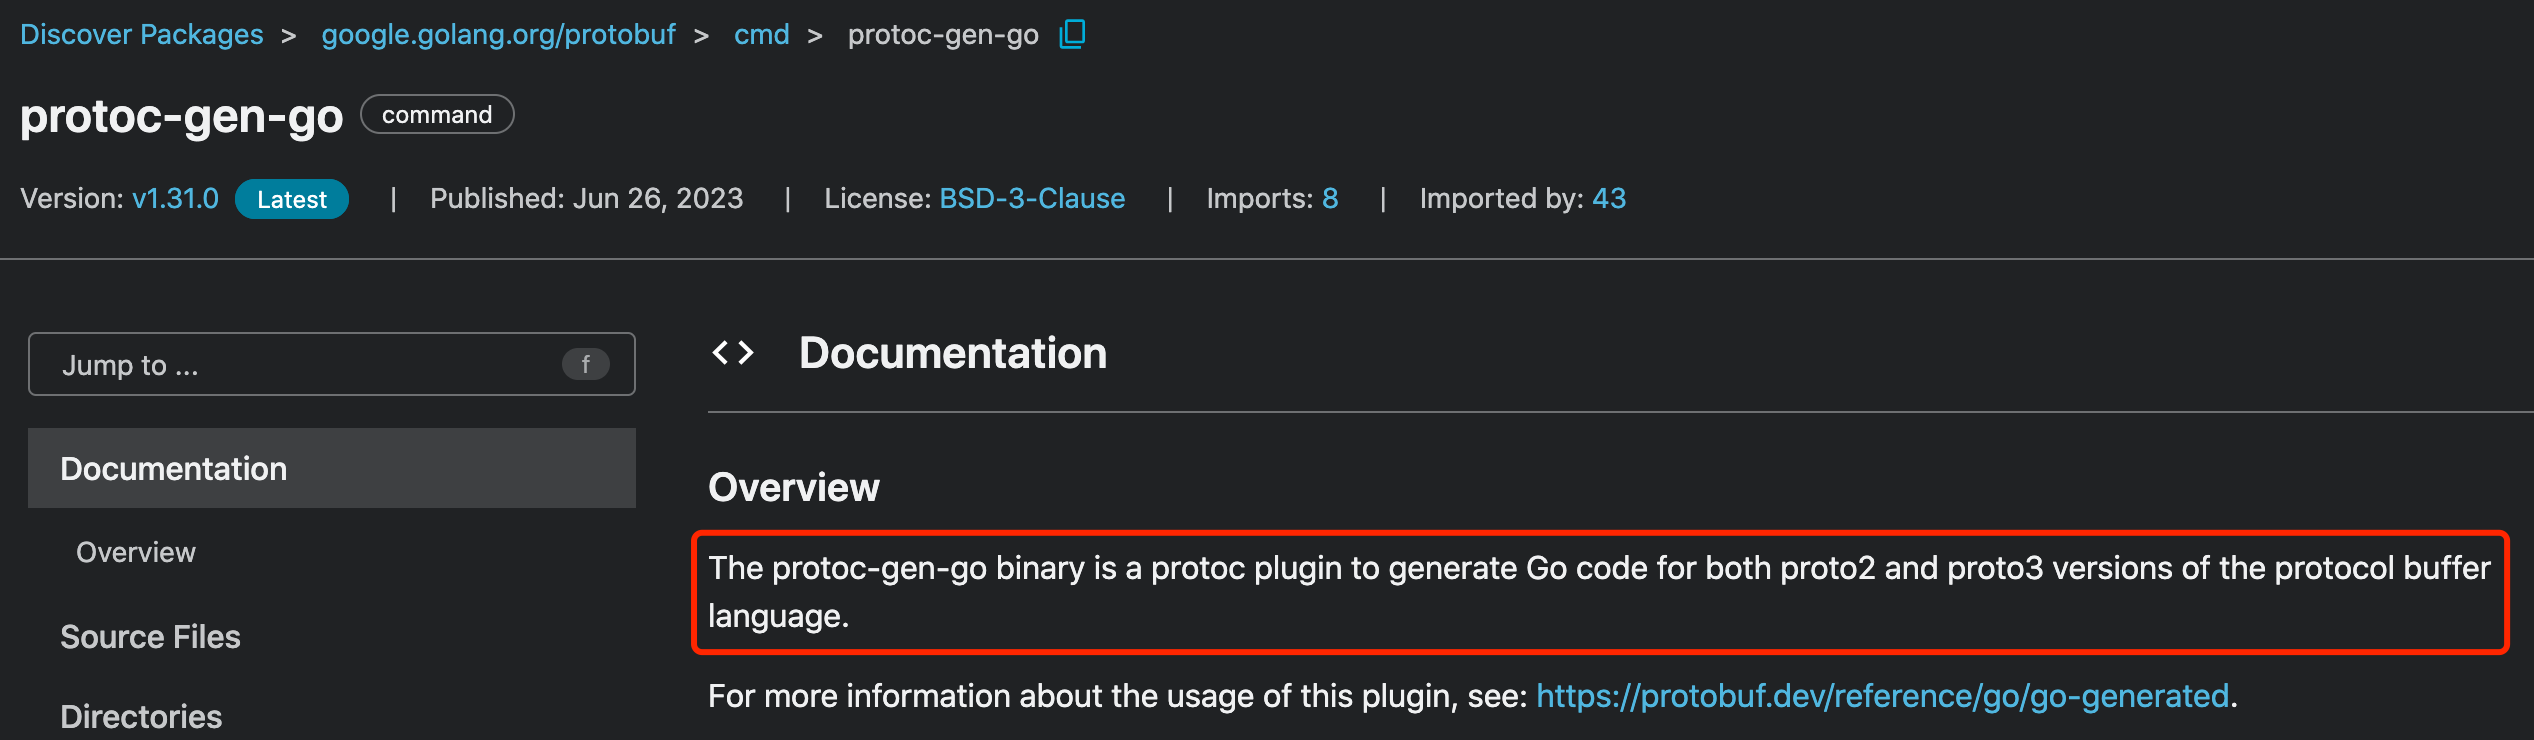Image resolution: width=2534 pixels, height=740 pixels.
Task: Click the copy path icon beside protoc-gen-go
Action: (x=1072, y=34)
